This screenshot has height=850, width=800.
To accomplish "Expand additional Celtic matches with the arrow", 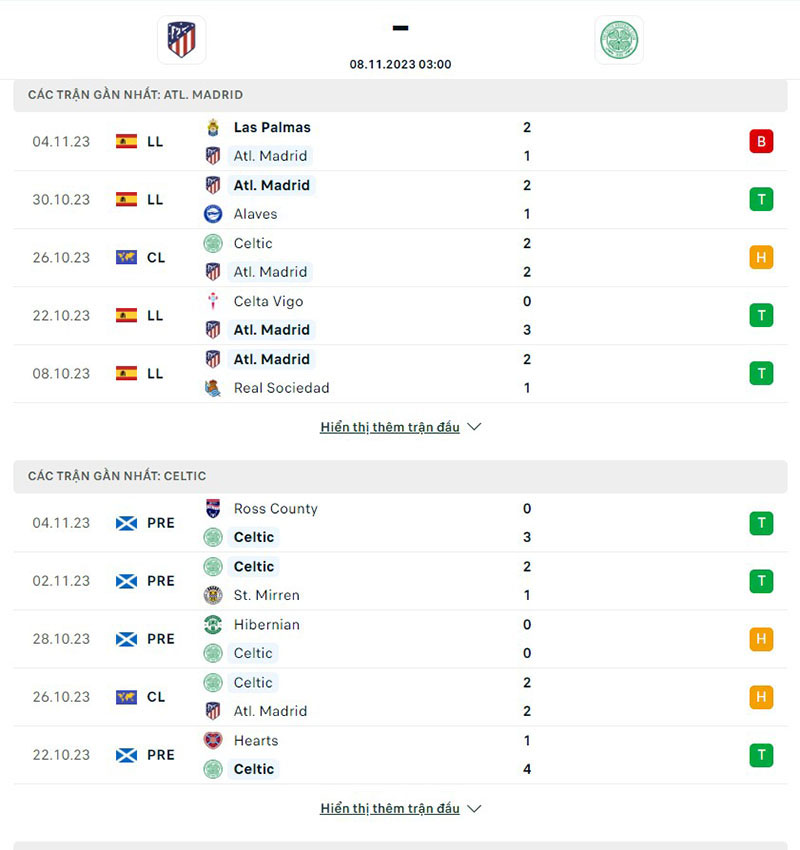I will pyautogui.click(x=473, y=808).
